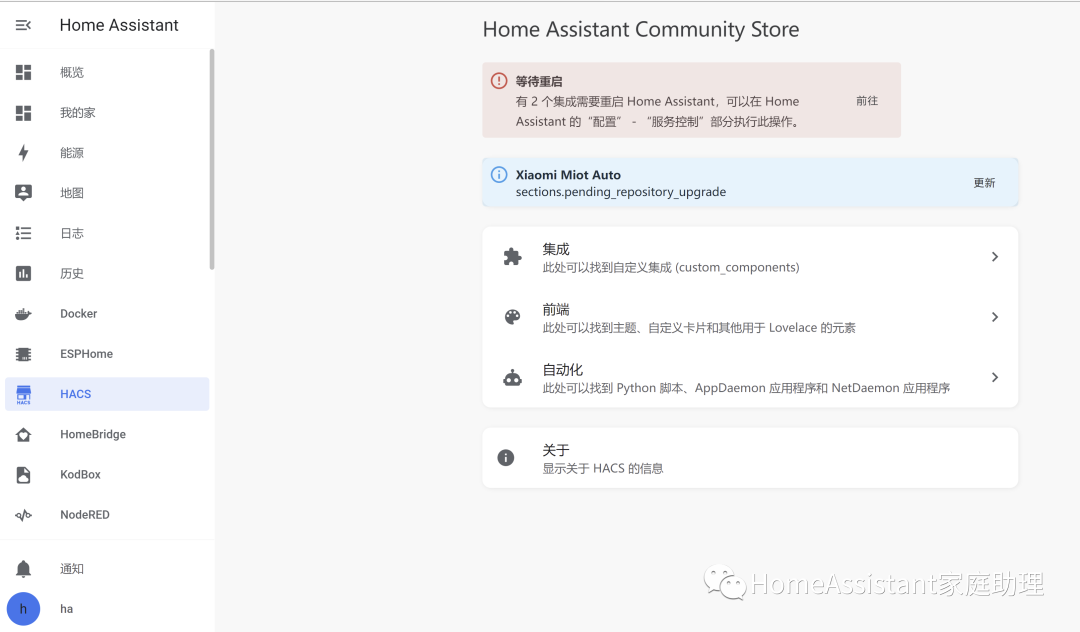Click the 概览 dashboard icon
The image size is (1080, 632).
pos(23,72)
